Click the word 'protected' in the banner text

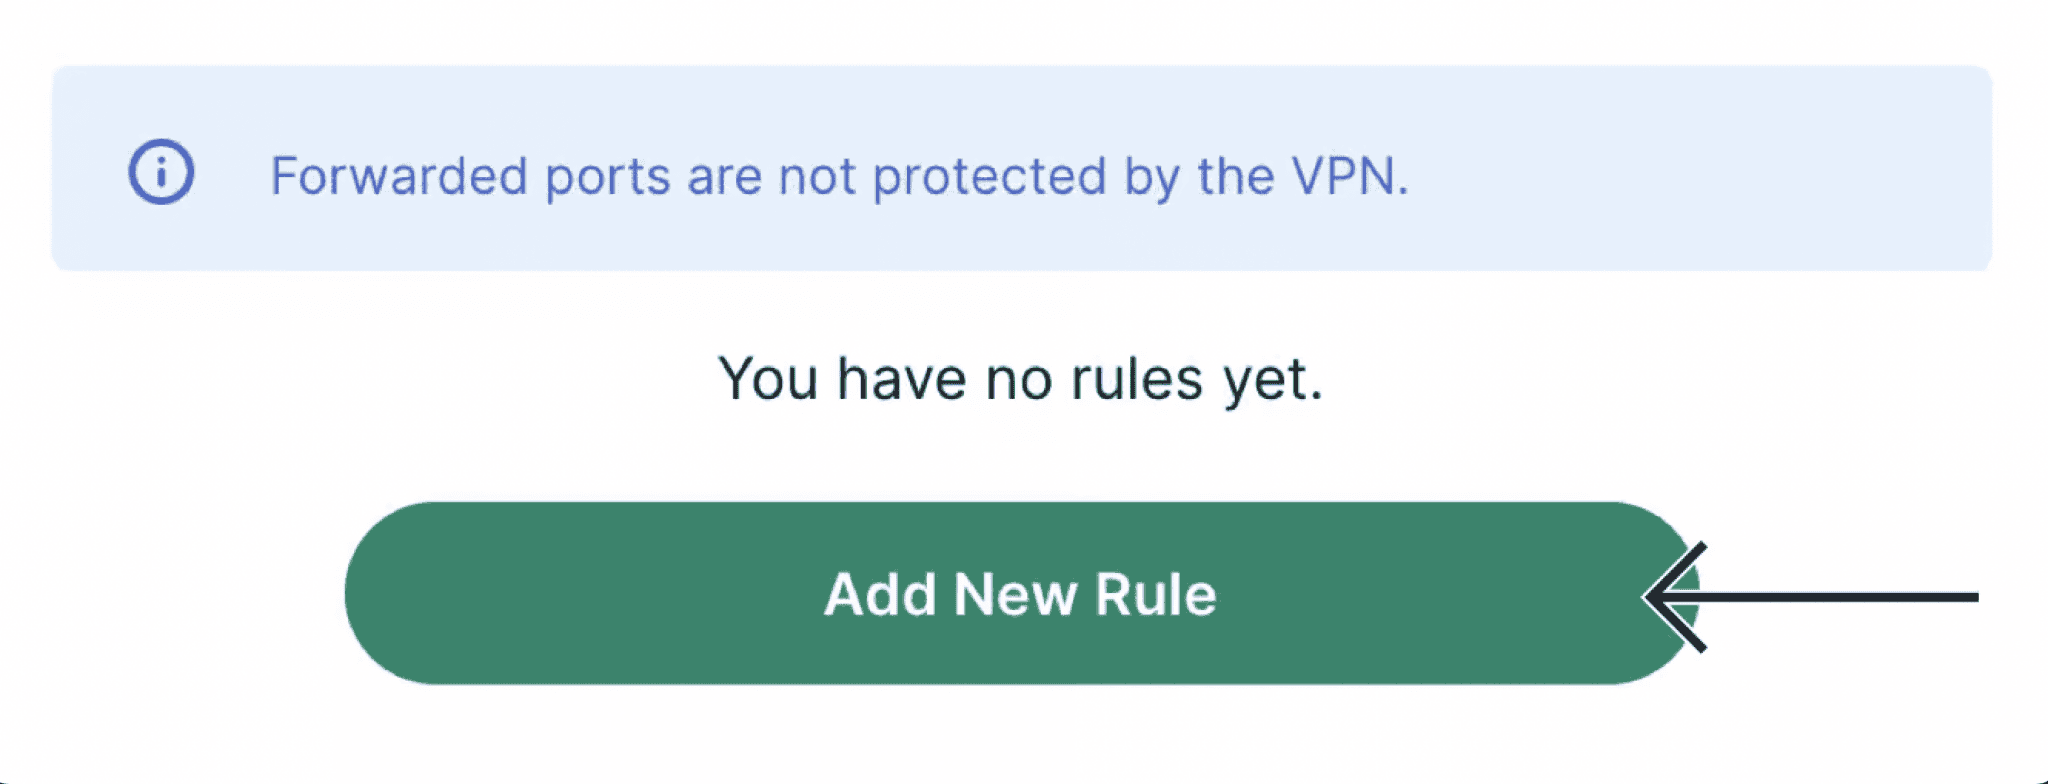point(989,179)
